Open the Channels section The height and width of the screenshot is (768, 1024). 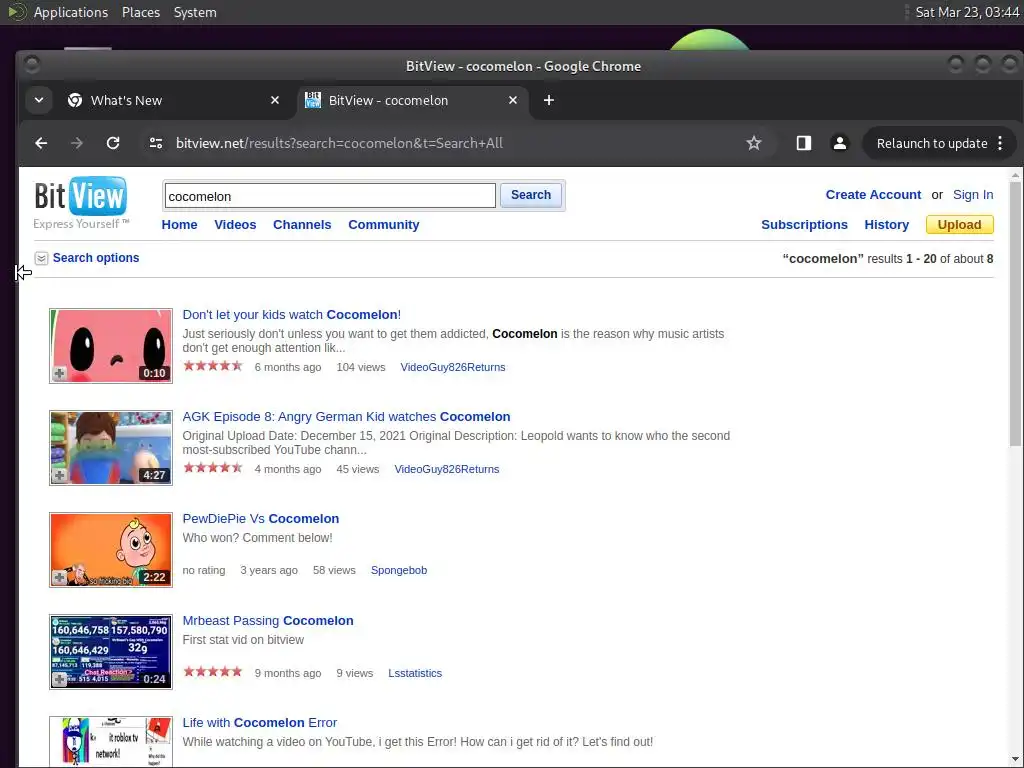click(302, 225)
